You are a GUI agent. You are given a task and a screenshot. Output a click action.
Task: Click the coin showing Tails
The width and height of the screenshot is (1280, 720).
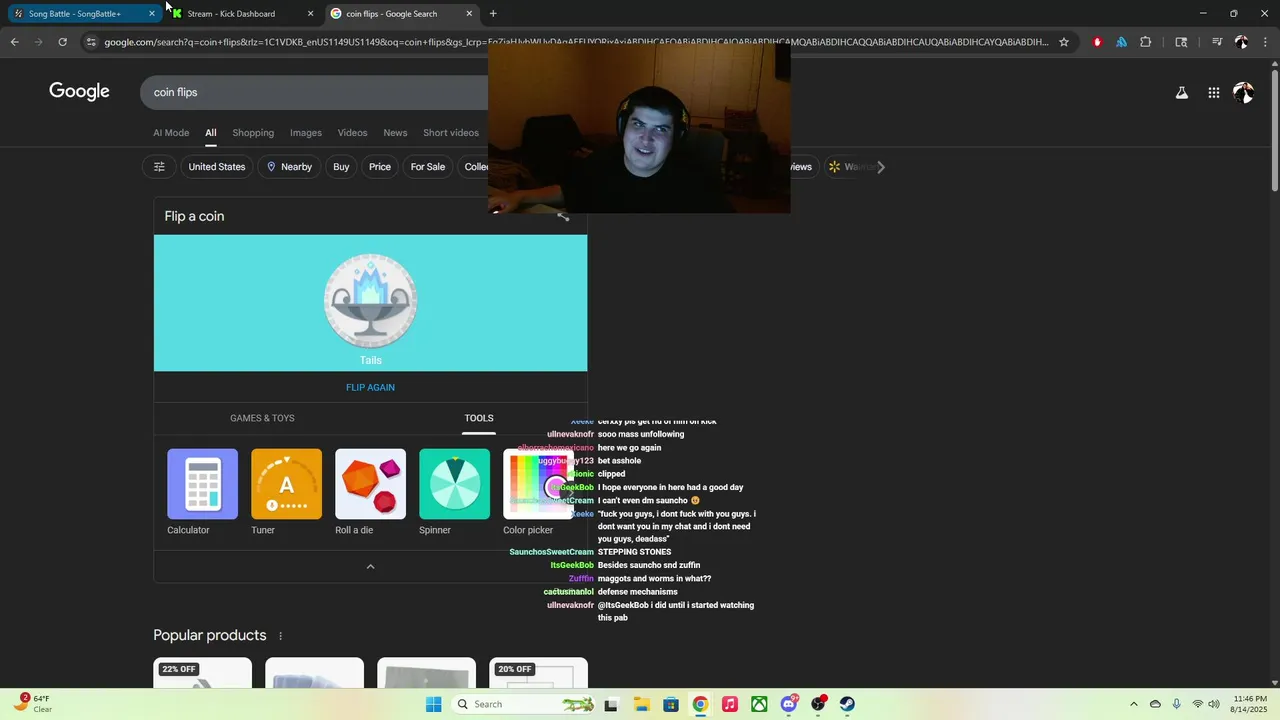click(x=370, y=301)
